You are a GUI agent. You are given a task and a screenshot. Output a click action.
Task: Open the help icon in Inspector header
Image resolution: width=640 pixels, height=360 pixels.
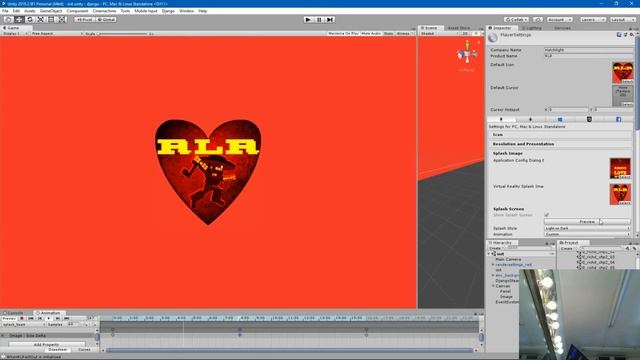[x=619, y=35]
